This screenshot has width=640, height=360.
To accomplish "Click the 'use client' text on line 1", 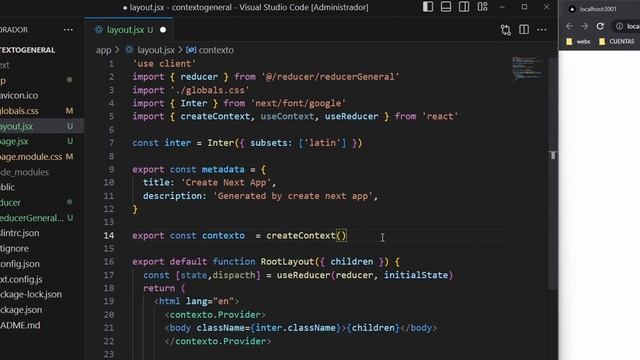I will click(164, 64).
